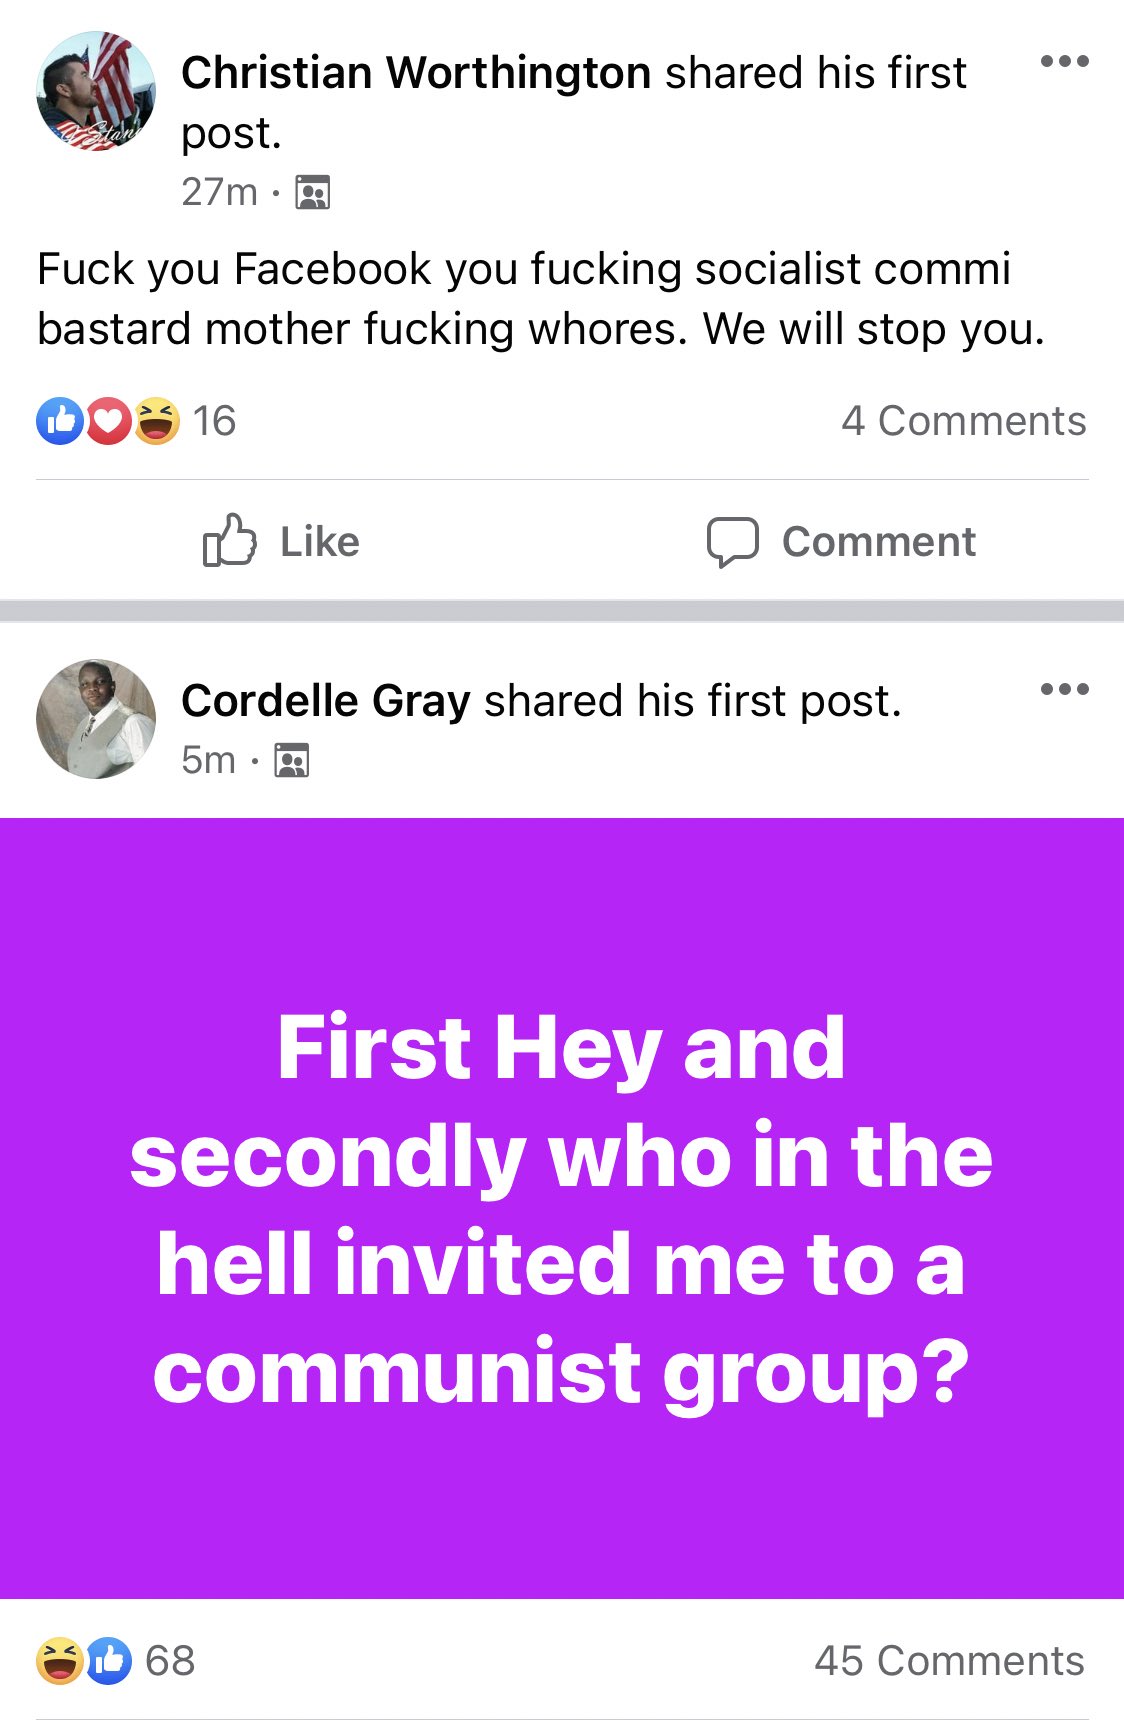Tap group audience icon next to 5m
The image size is (1124, 1722).
coord(292,761)
